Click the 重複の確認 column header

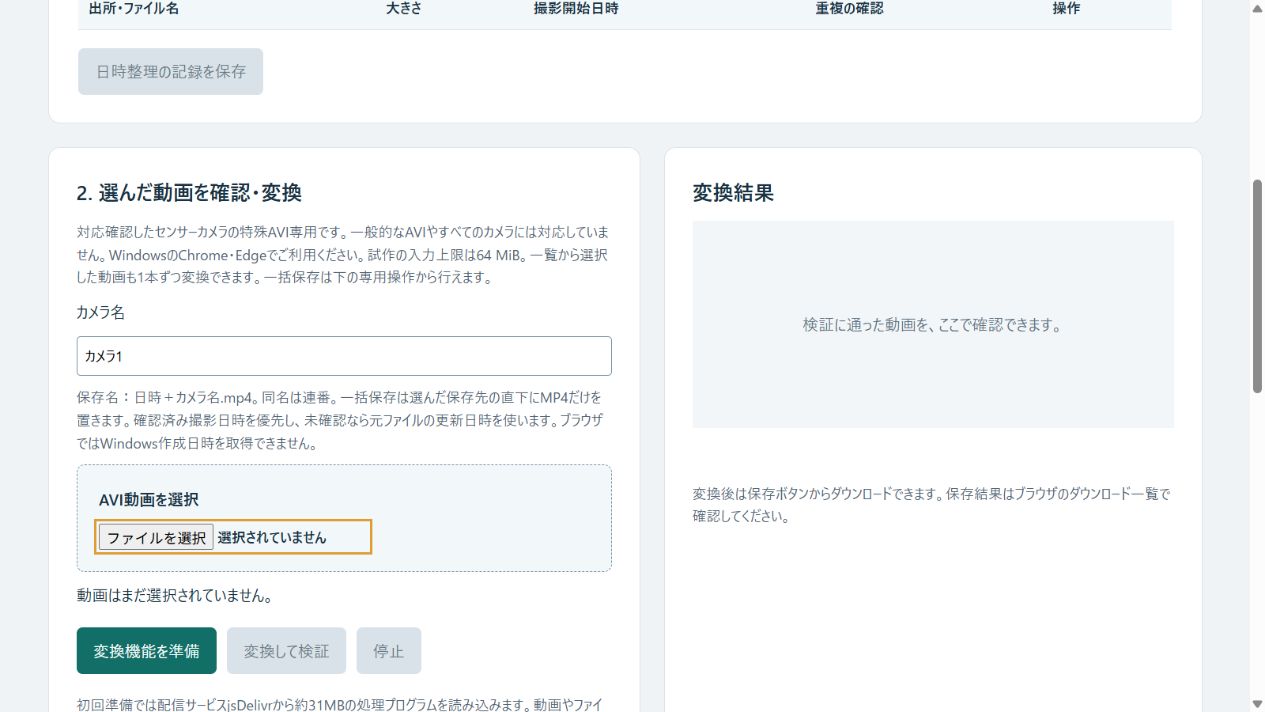pos(849,8)
